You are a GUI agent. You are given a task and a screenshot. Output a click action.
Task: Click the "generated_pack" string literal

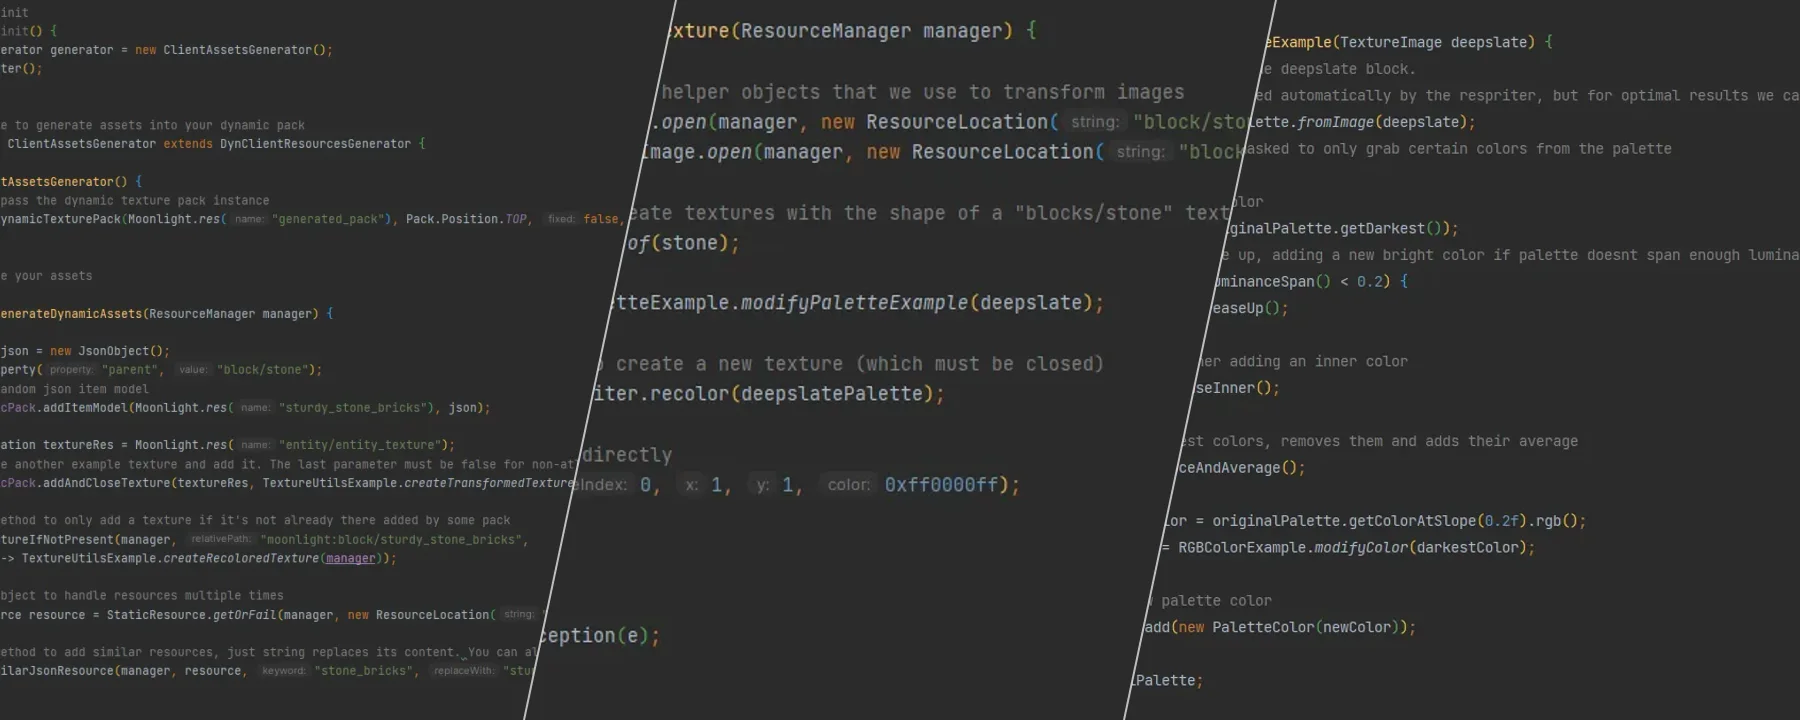point(328,219)
